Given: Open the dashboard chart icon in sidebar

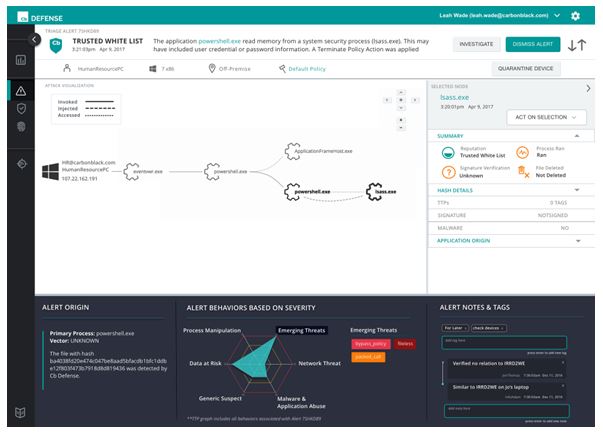Looking at the screenshot, I should (21, 60).
